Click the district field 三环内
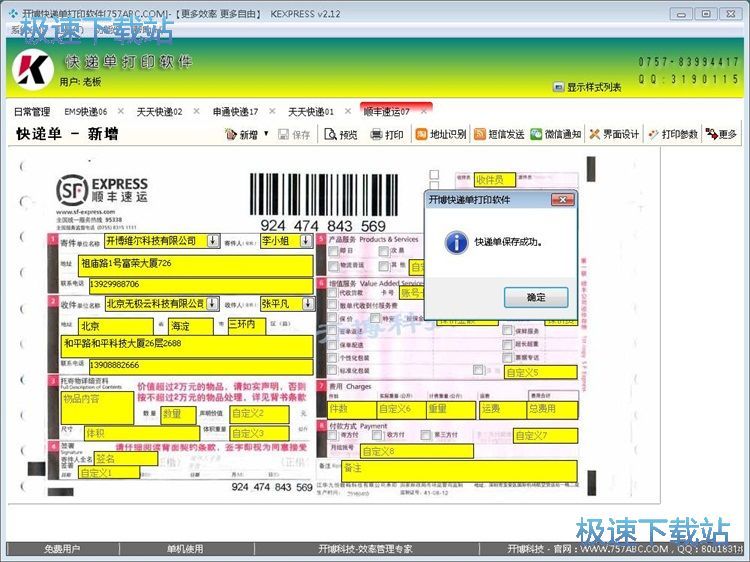The image size is (750, 562). tap(247, 325)
